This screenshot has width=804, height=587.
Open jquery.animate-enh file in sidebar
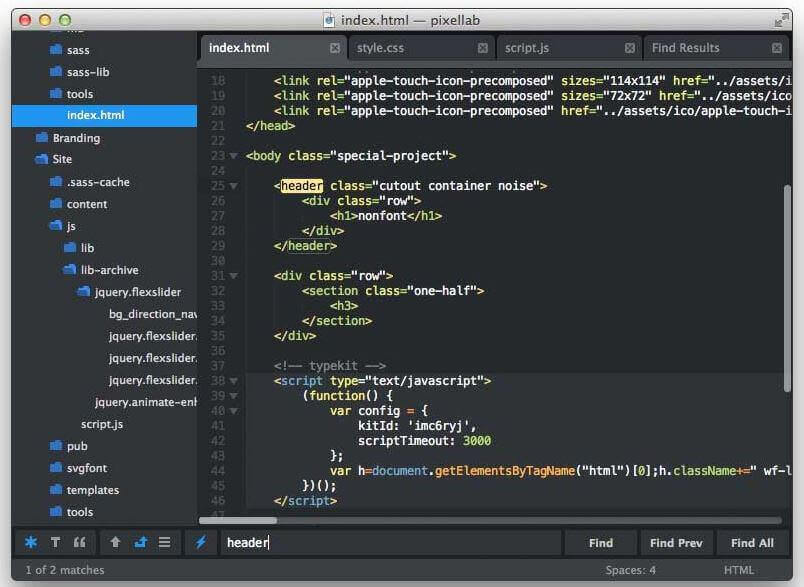tap(146, 402)
